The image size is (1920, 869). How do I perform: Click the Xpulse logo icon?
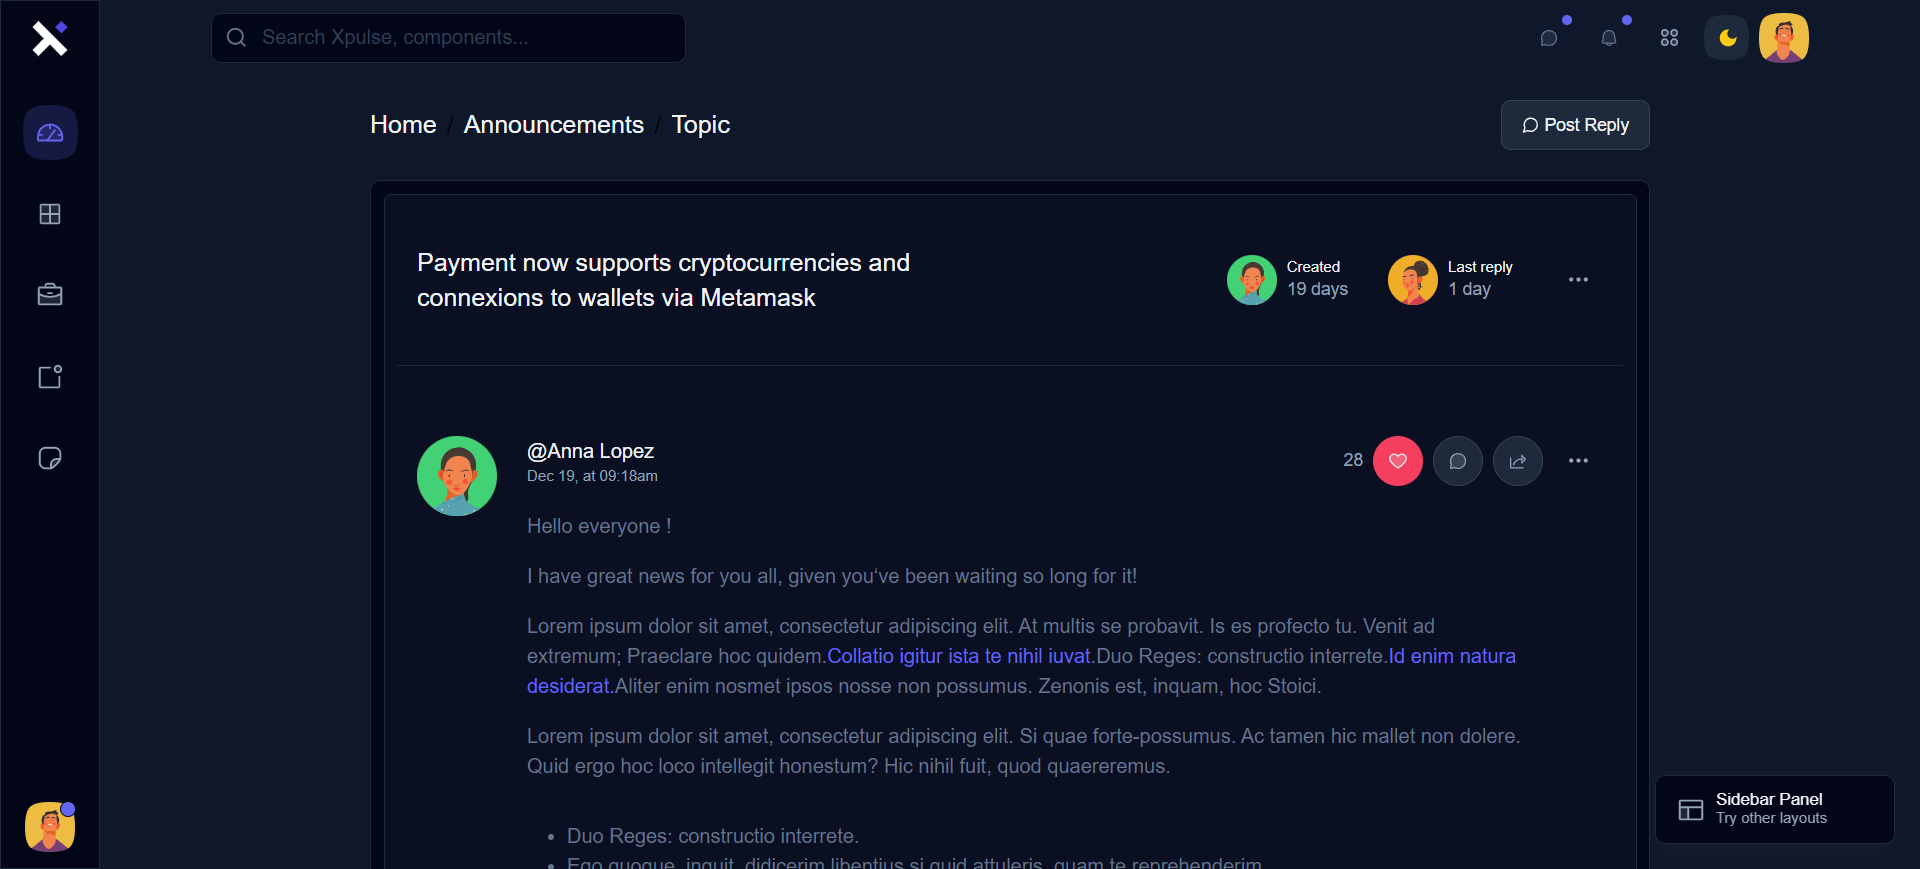point(49,38)
